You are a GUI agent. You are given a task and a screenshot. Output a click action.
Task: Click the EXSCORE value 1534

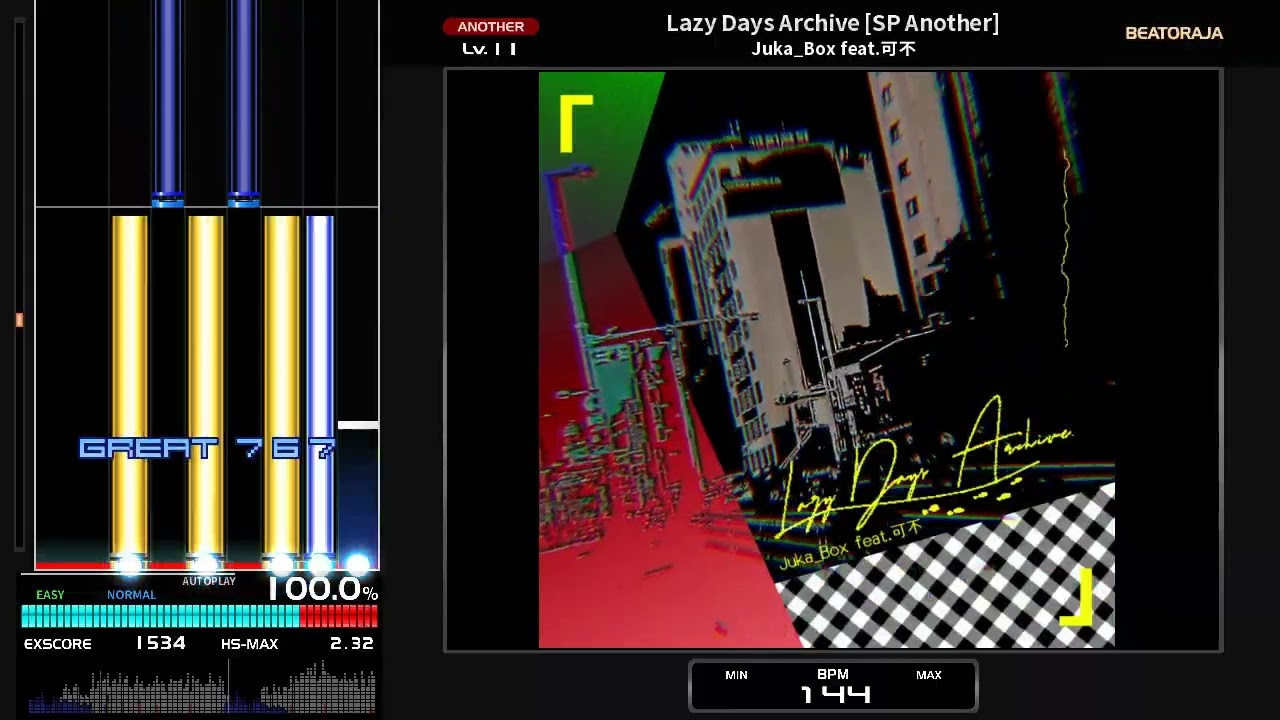click(x=161, y=643)
